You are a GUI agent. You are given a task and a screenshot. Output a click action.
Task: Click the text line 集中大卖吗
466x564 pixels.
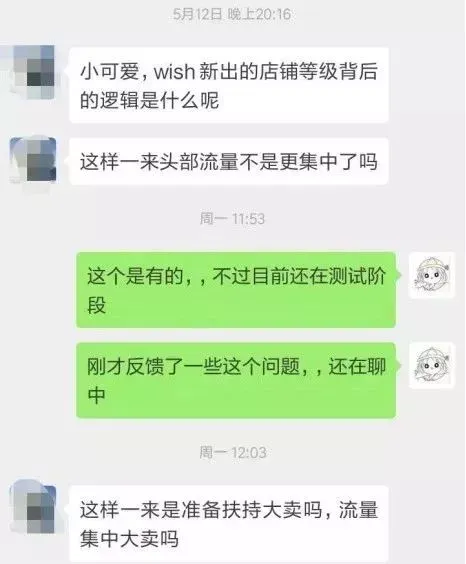point(129,538)
